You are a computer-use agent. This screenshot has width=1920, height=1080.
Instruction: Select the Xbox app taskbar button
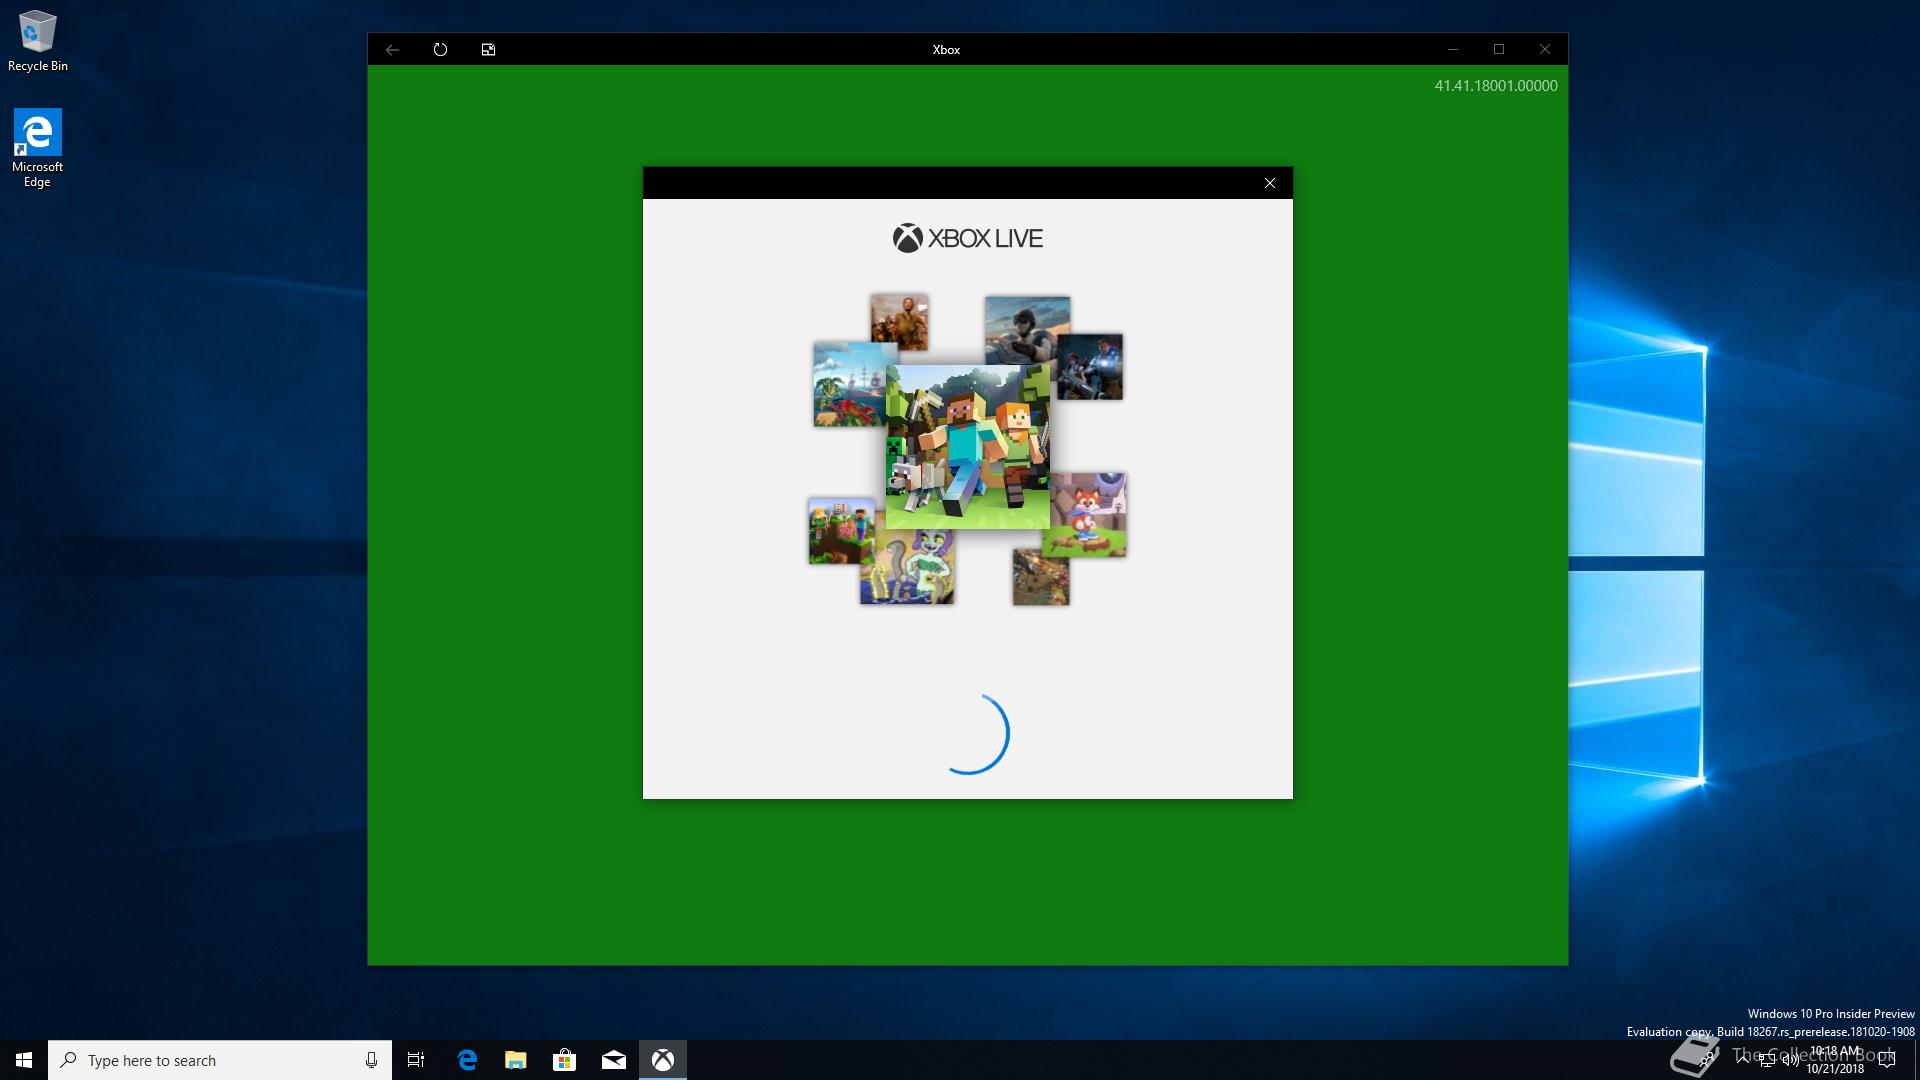pyautogui.click(x=662, y=1060)
